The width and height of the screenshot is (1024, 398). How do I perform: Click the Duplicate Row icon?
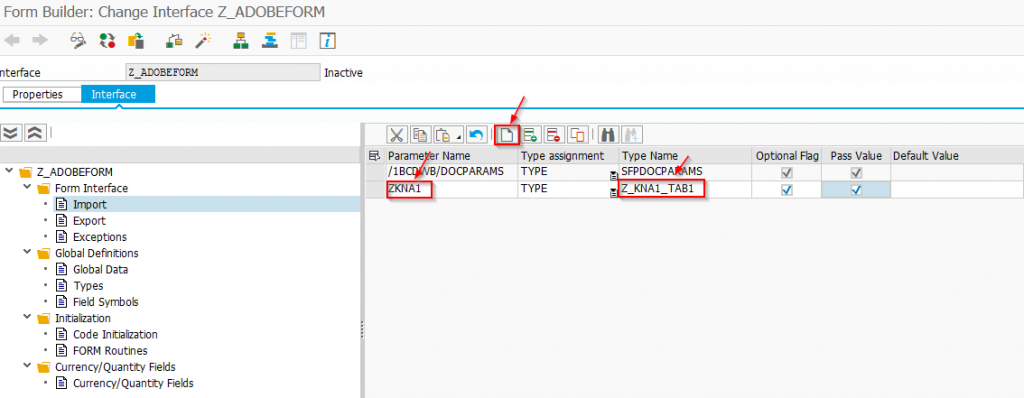[577, 135]
